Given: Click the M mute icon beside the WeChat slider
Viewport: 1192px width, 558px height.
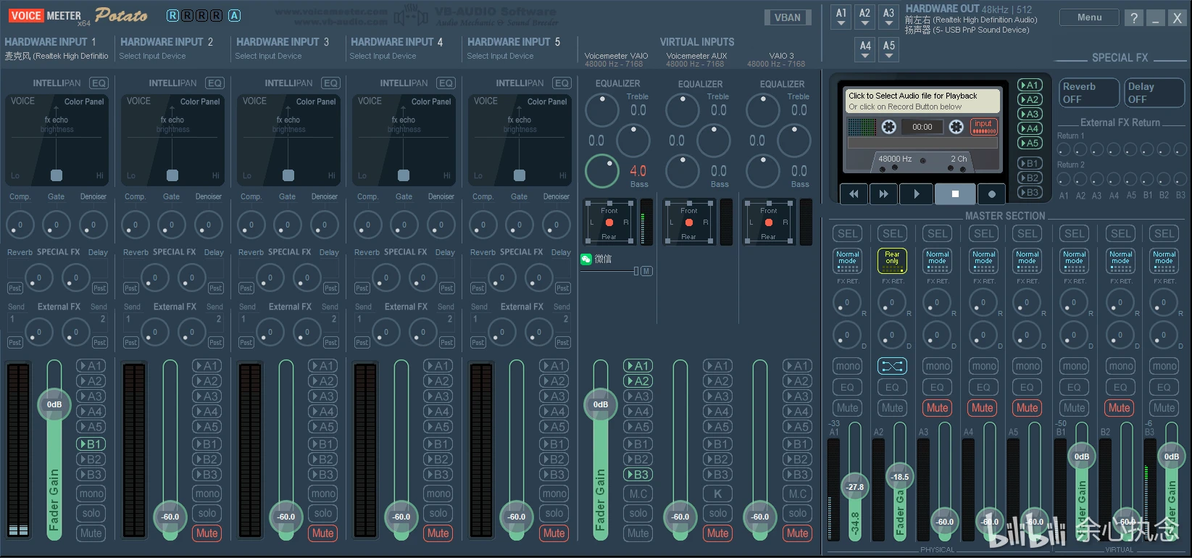Looking at the screenshot, I should 646,271.
